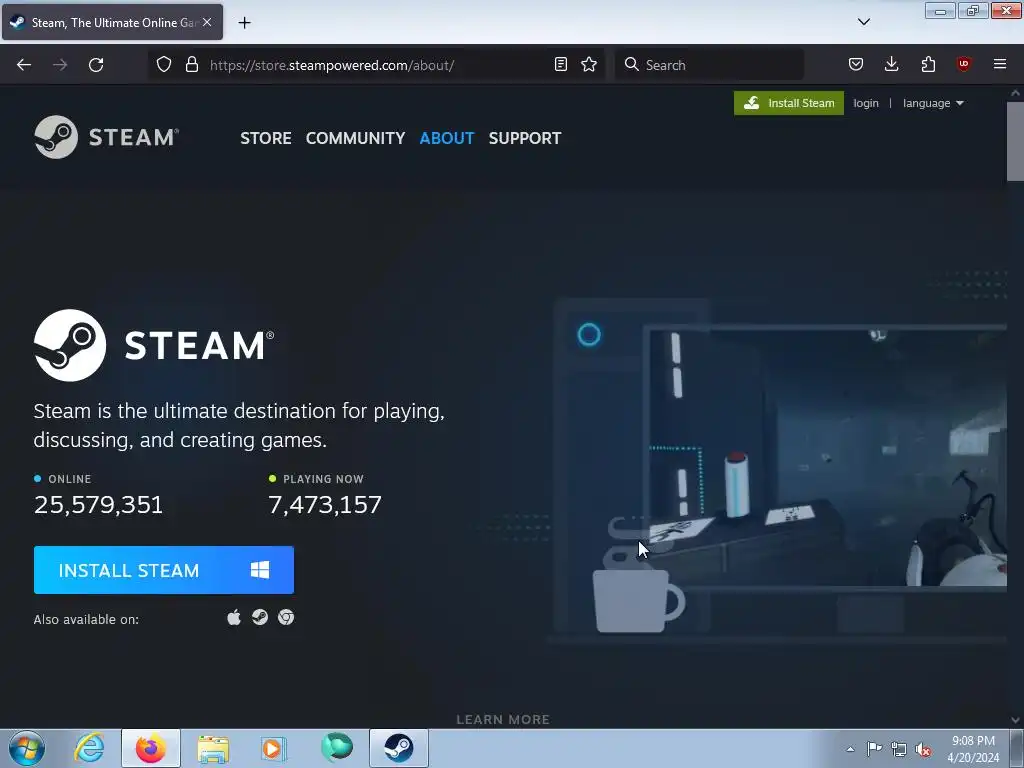Launch Internet Explorer from the taskbar
1024x768 pixels.
click(89, 748)
